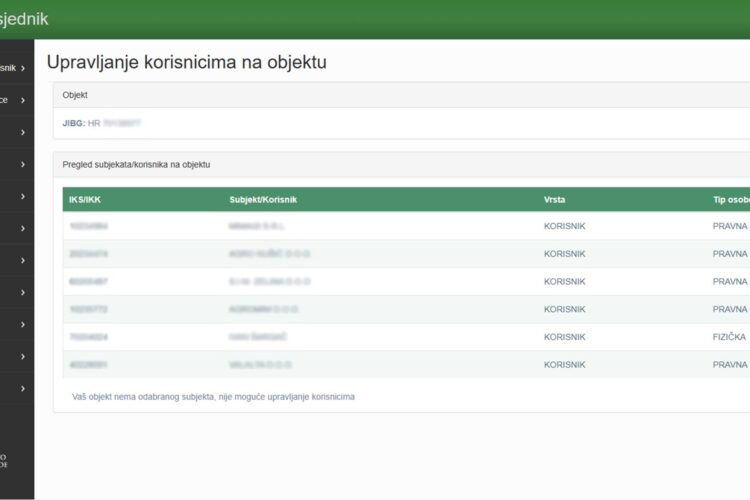Click the Objekt panel header
Screen dimensions: 750x500
[75, 95]
